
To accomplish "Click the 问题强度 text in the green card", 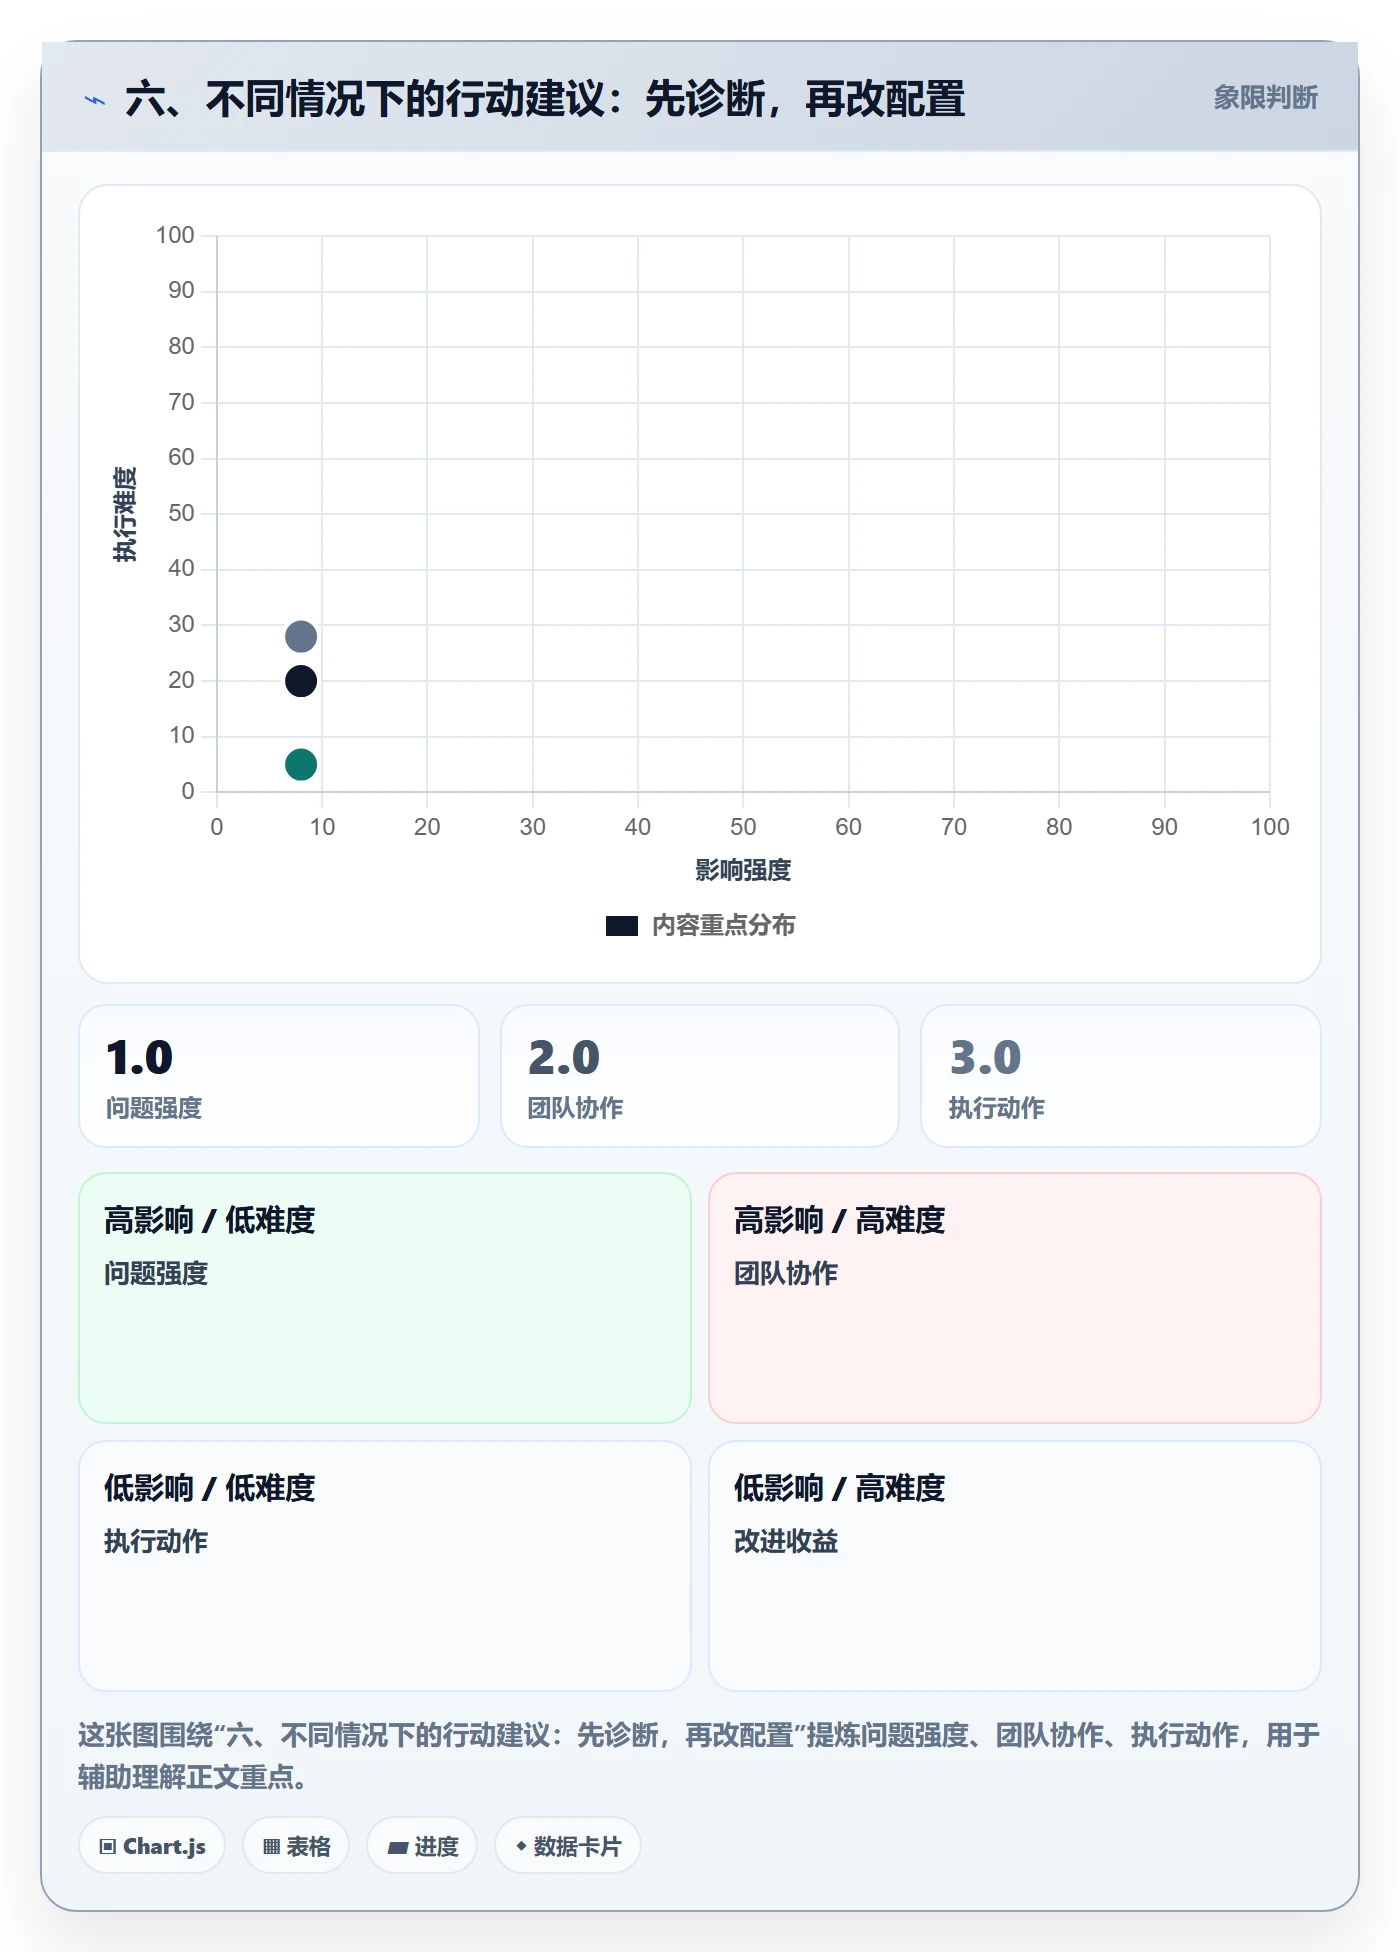I will 156,1273.
